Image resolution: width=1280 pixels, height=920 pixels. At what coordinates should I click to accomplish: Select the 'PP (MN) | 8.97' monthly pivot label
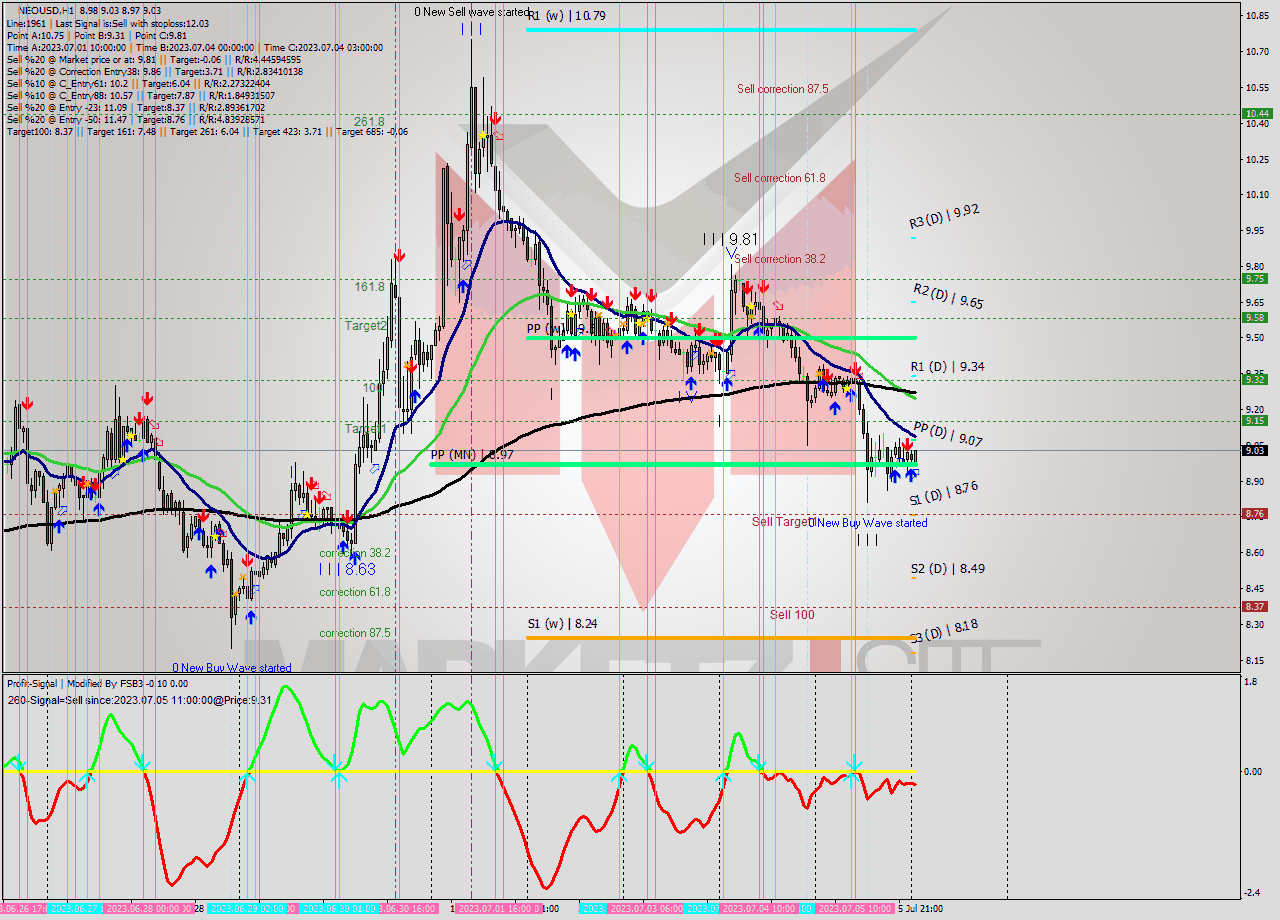coord(472,455)
